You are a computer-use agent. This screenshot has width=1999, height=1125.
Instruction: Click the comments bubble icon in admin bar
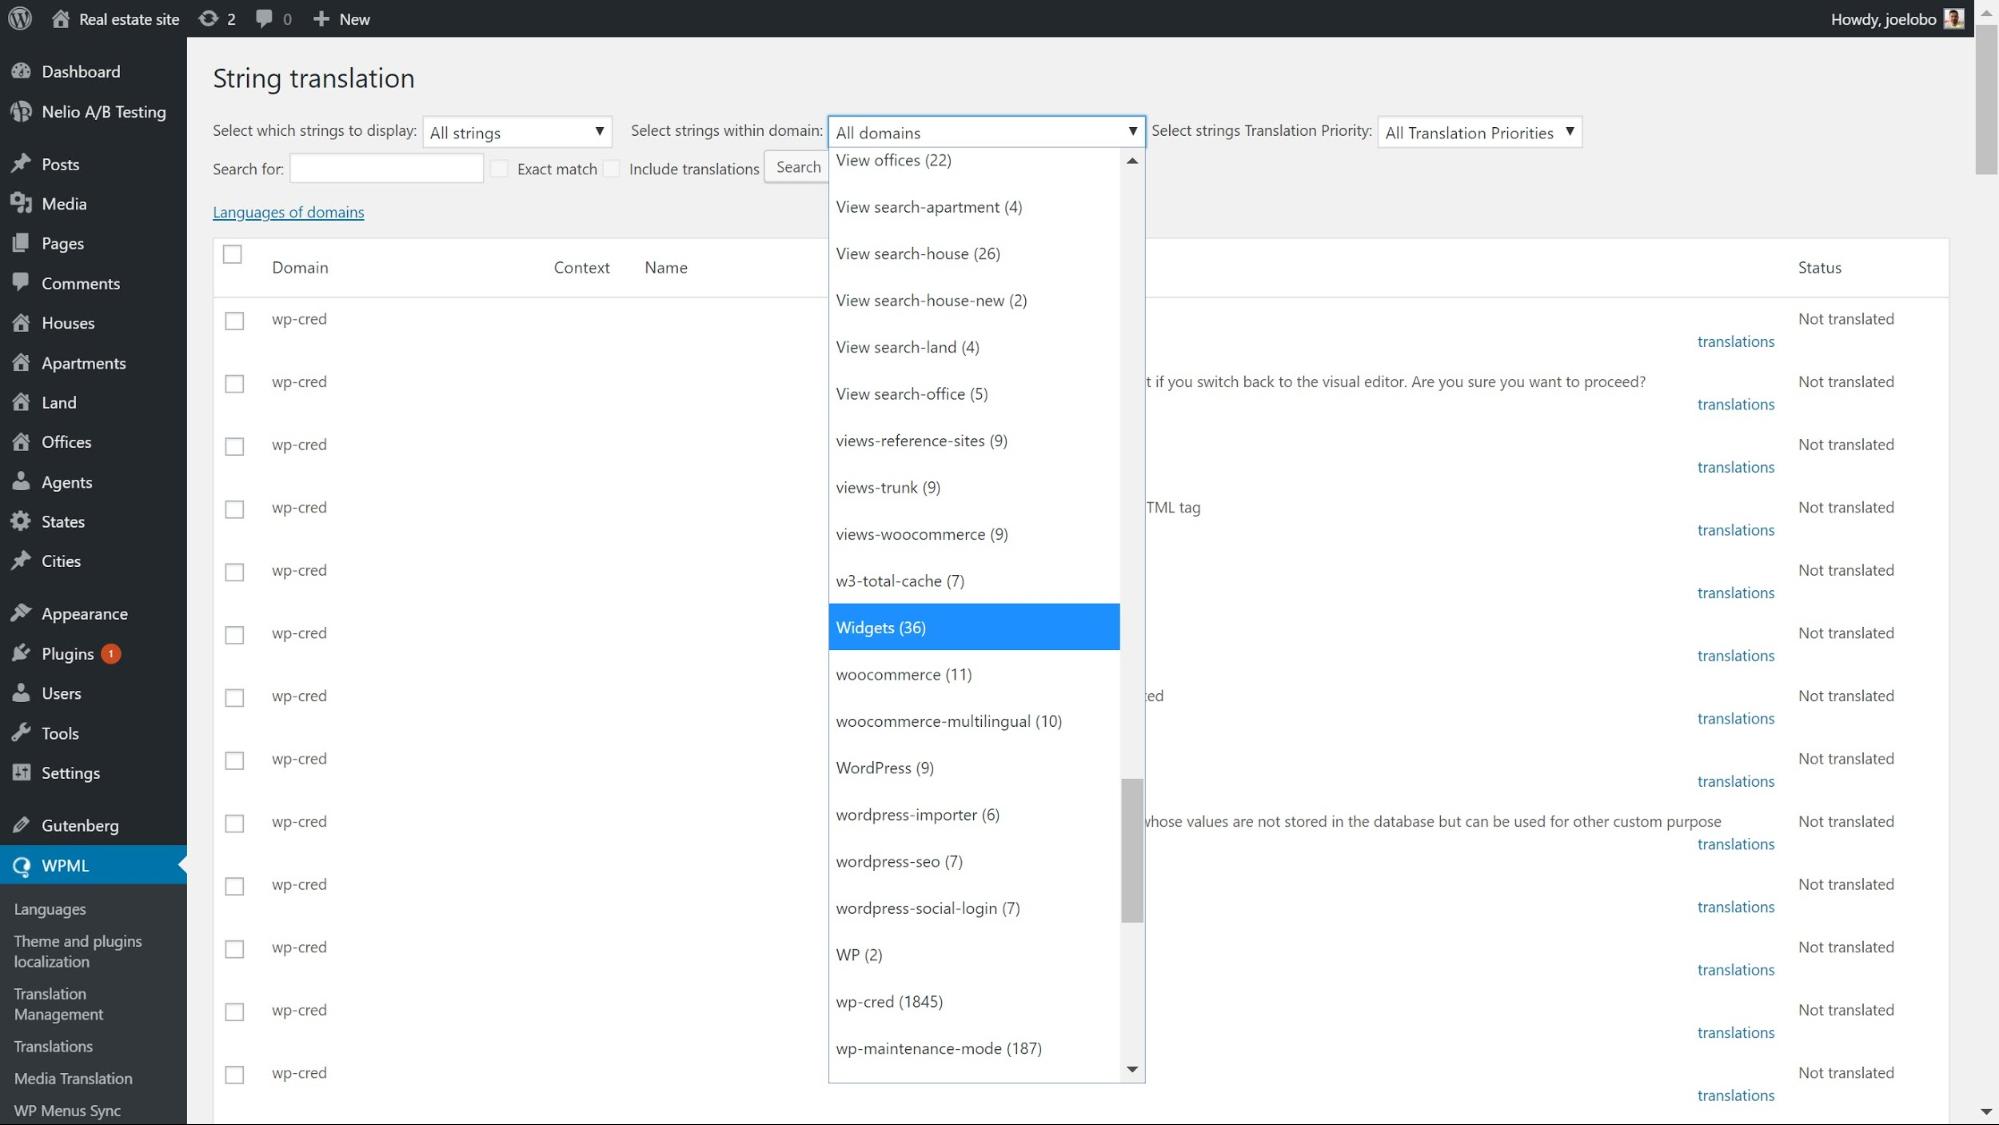(x=264, y=19)
